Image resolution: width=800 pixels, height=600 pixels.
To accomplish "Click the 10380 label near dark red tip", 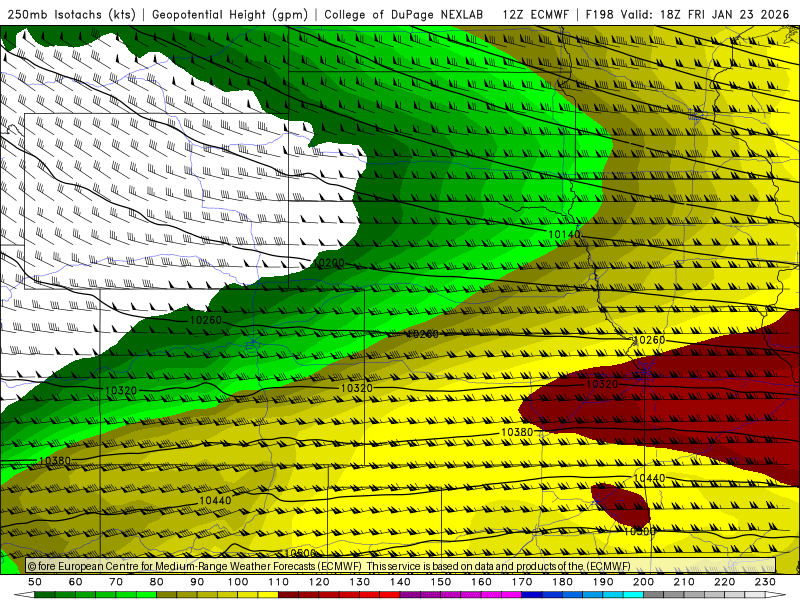I will (517, 432).
